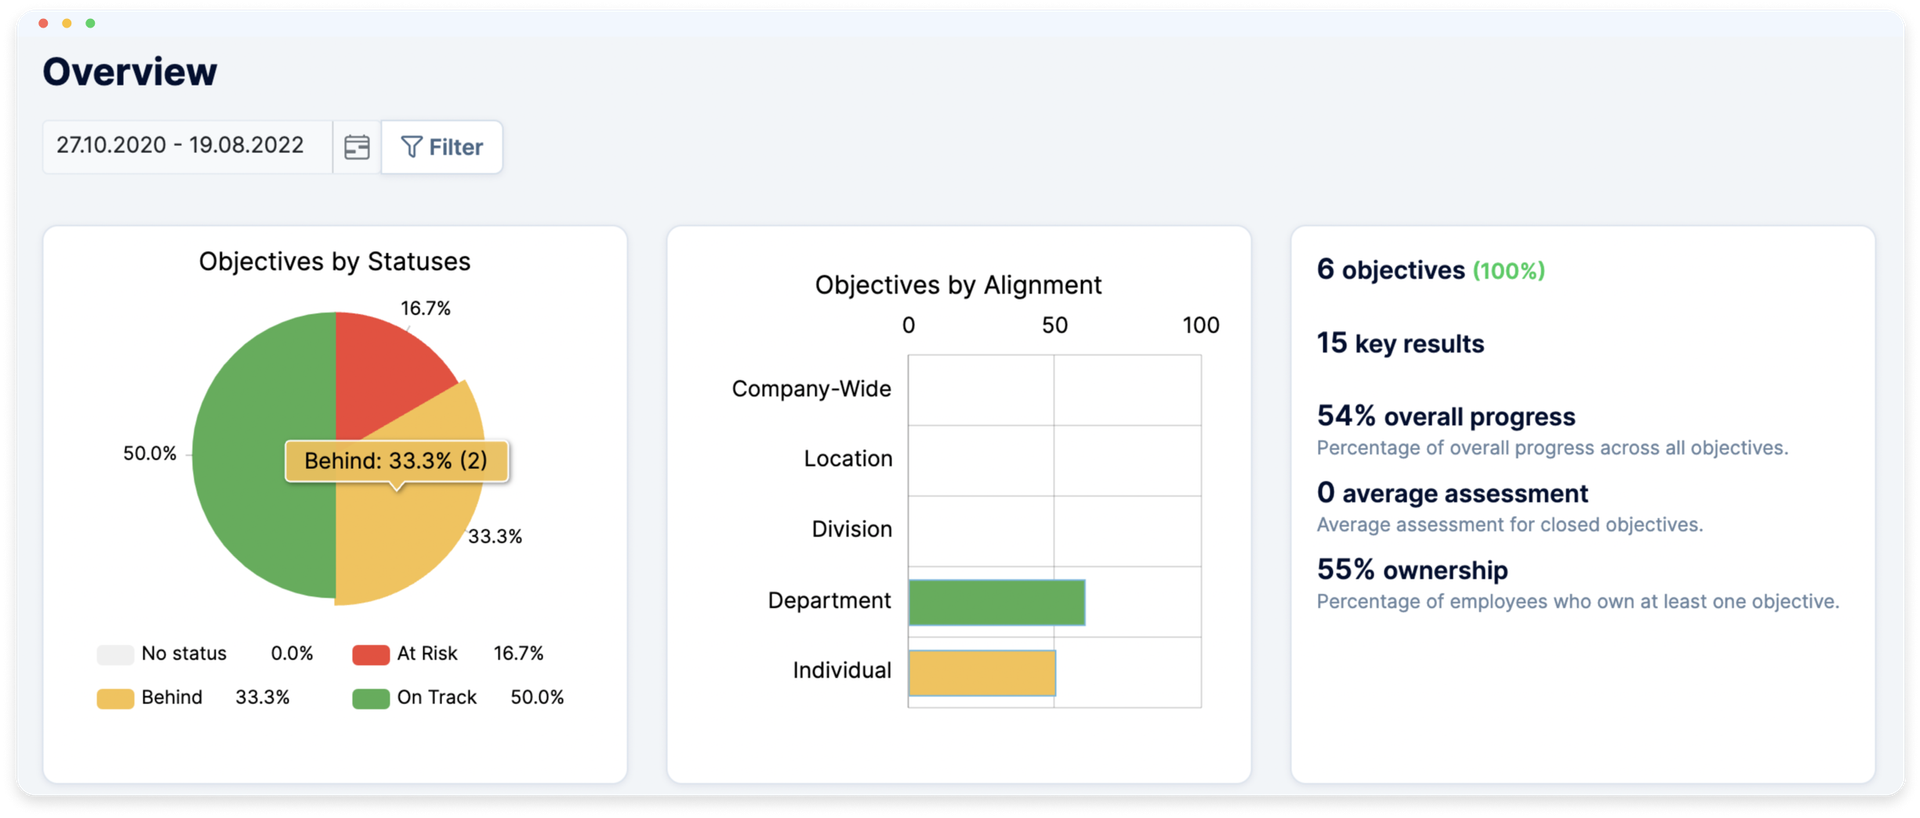This screenshot has height=818, width=1920.
Task: Click the '0 average assessment' stat
Action: [x=1452, y=493]
